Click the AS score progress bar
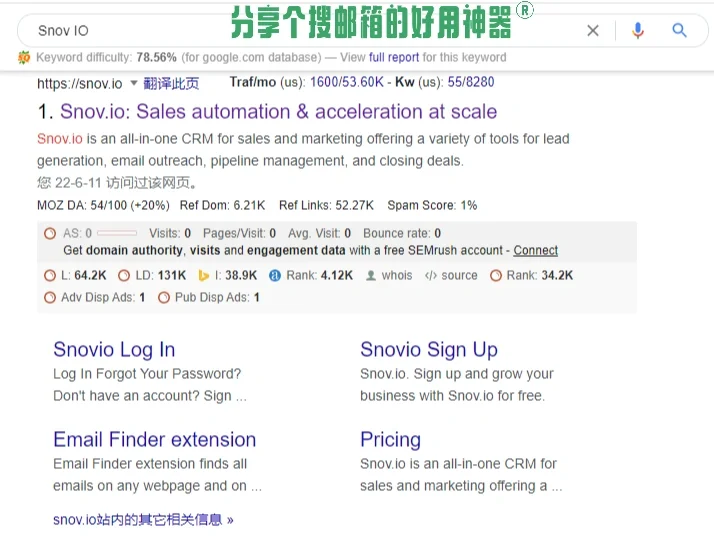 tap(117, 233)
